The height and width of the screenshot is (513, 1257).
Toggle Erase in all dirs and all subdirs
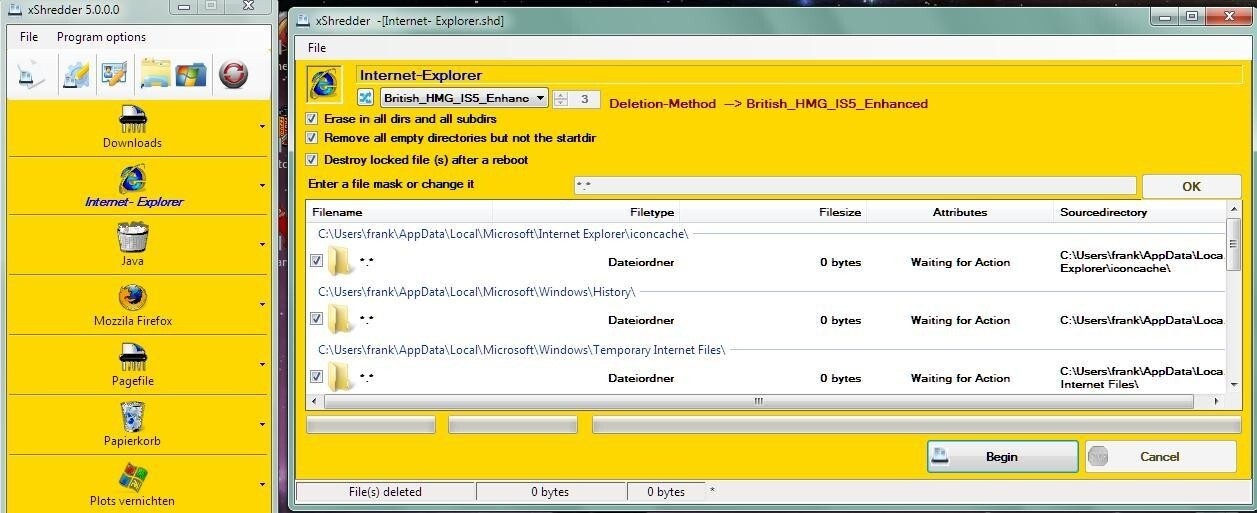312,118
